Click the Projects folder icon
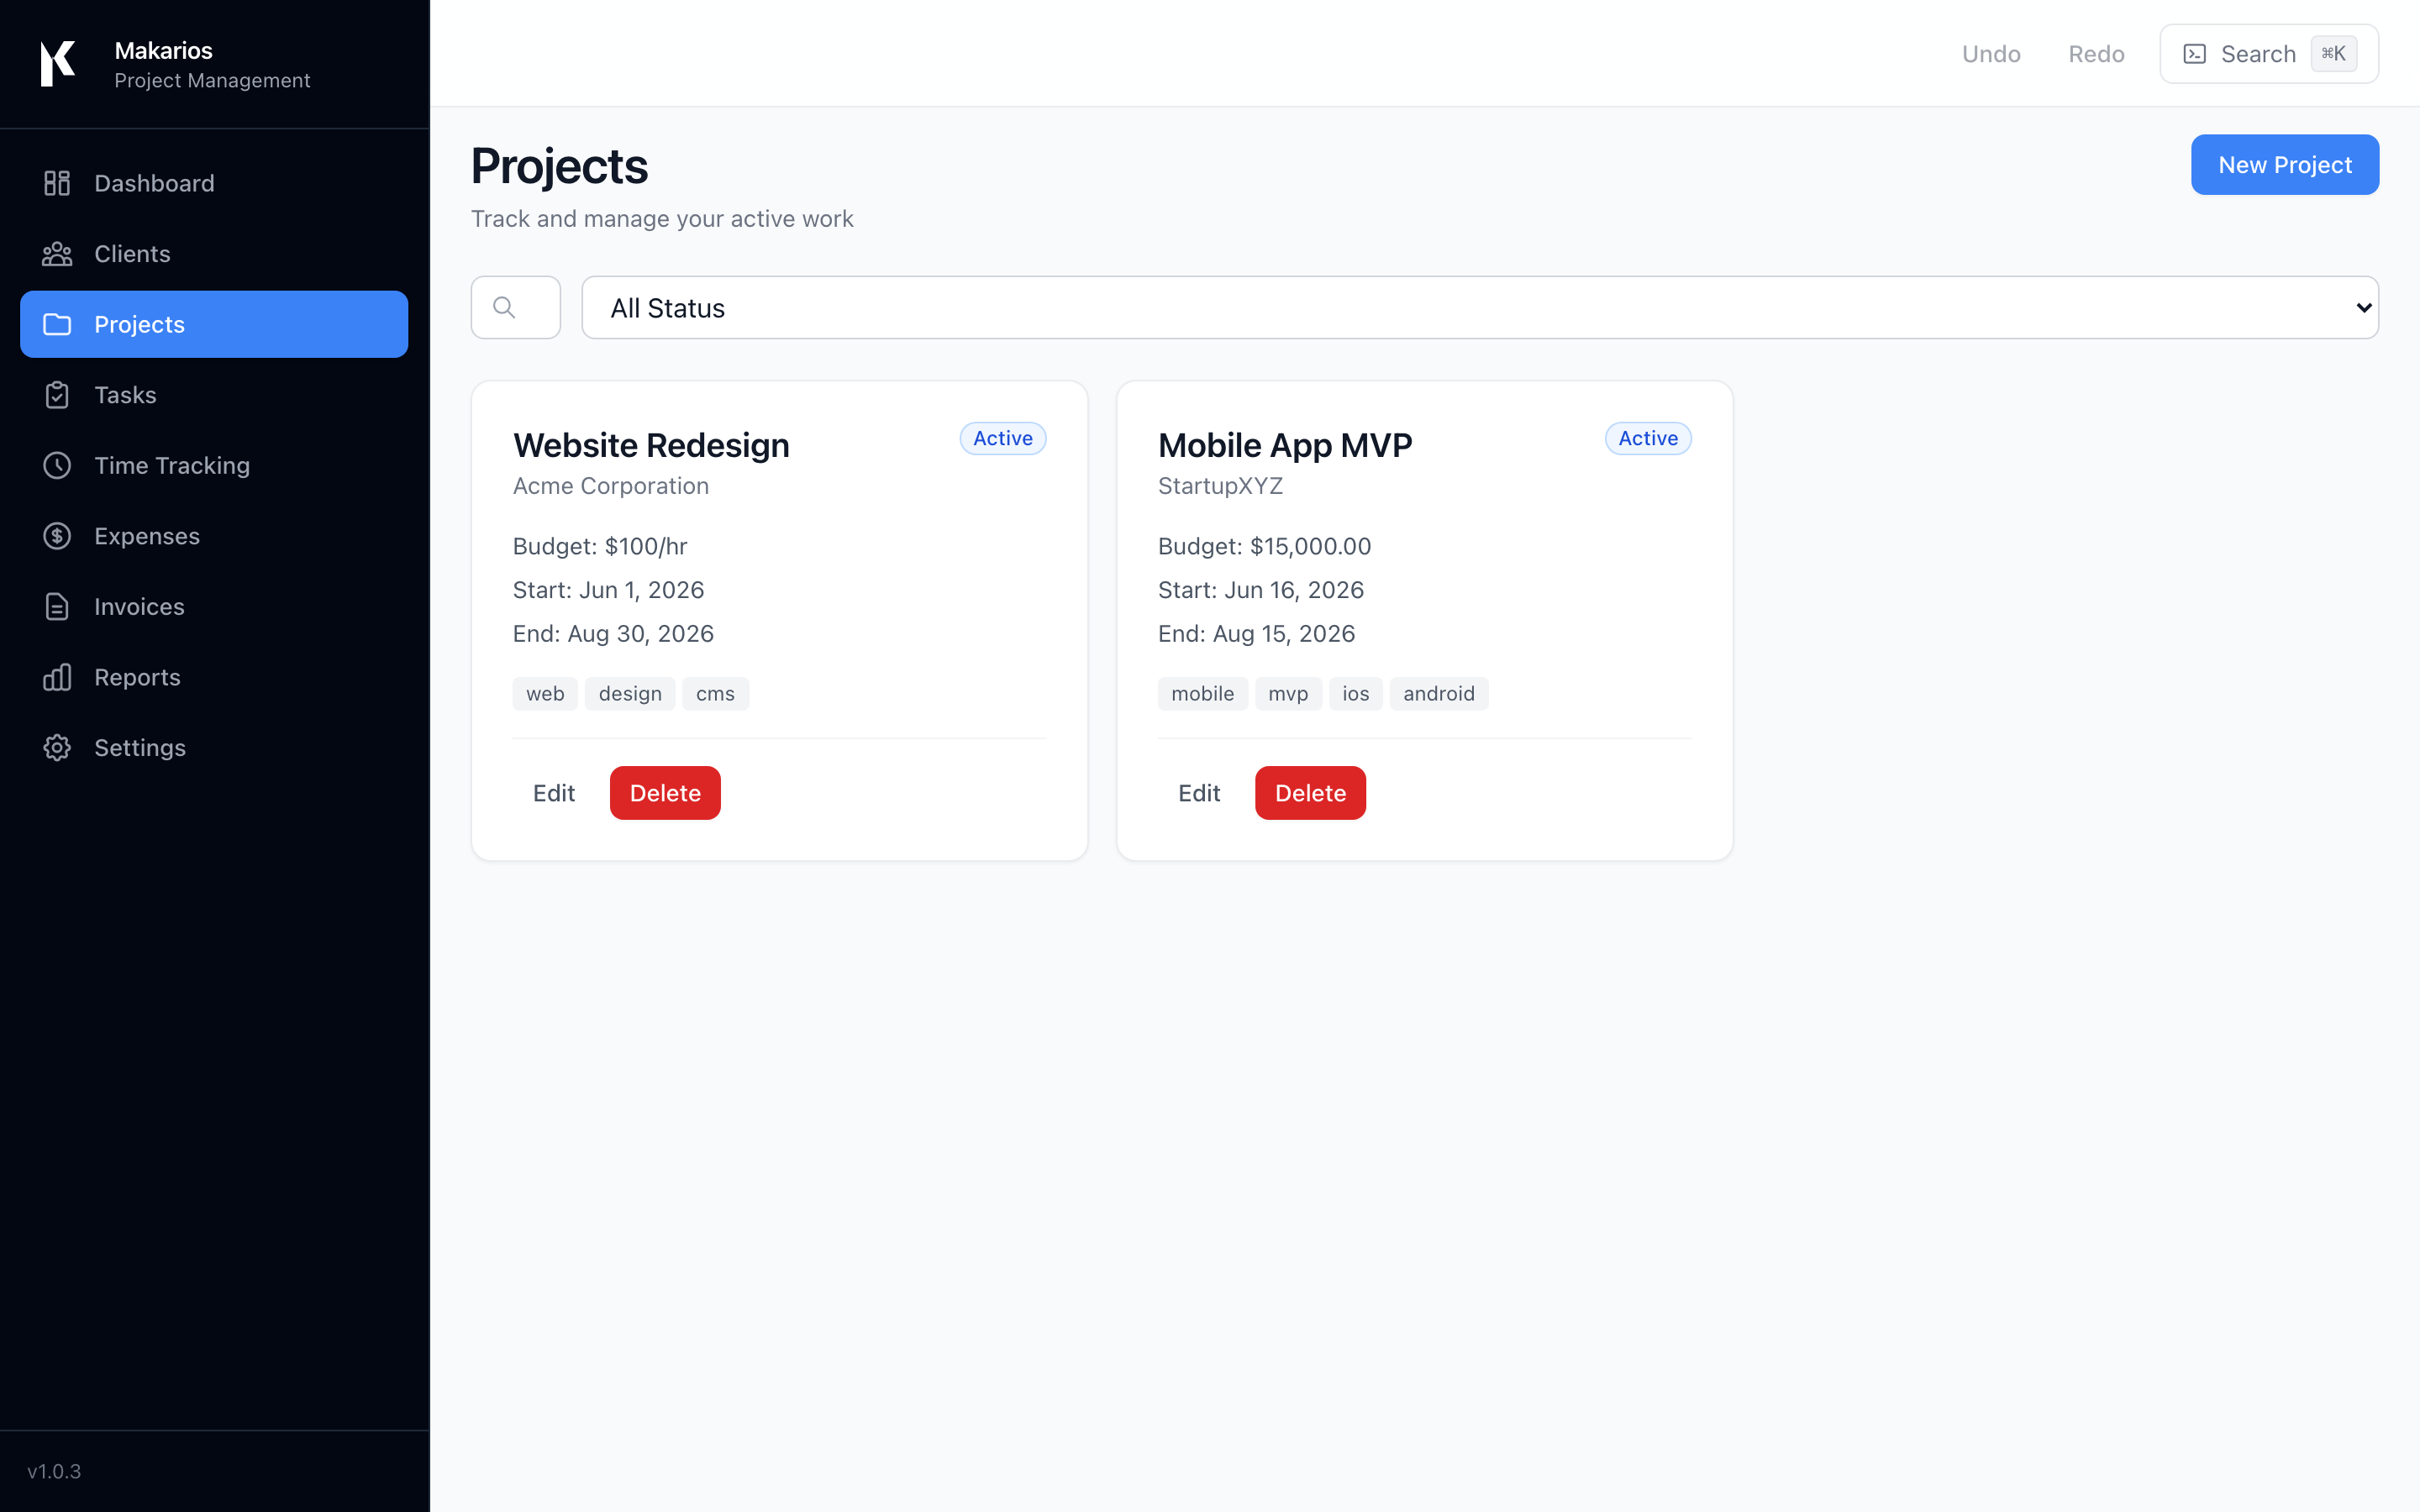This screenshot has width=2420, height=1512. pos(57,324)
